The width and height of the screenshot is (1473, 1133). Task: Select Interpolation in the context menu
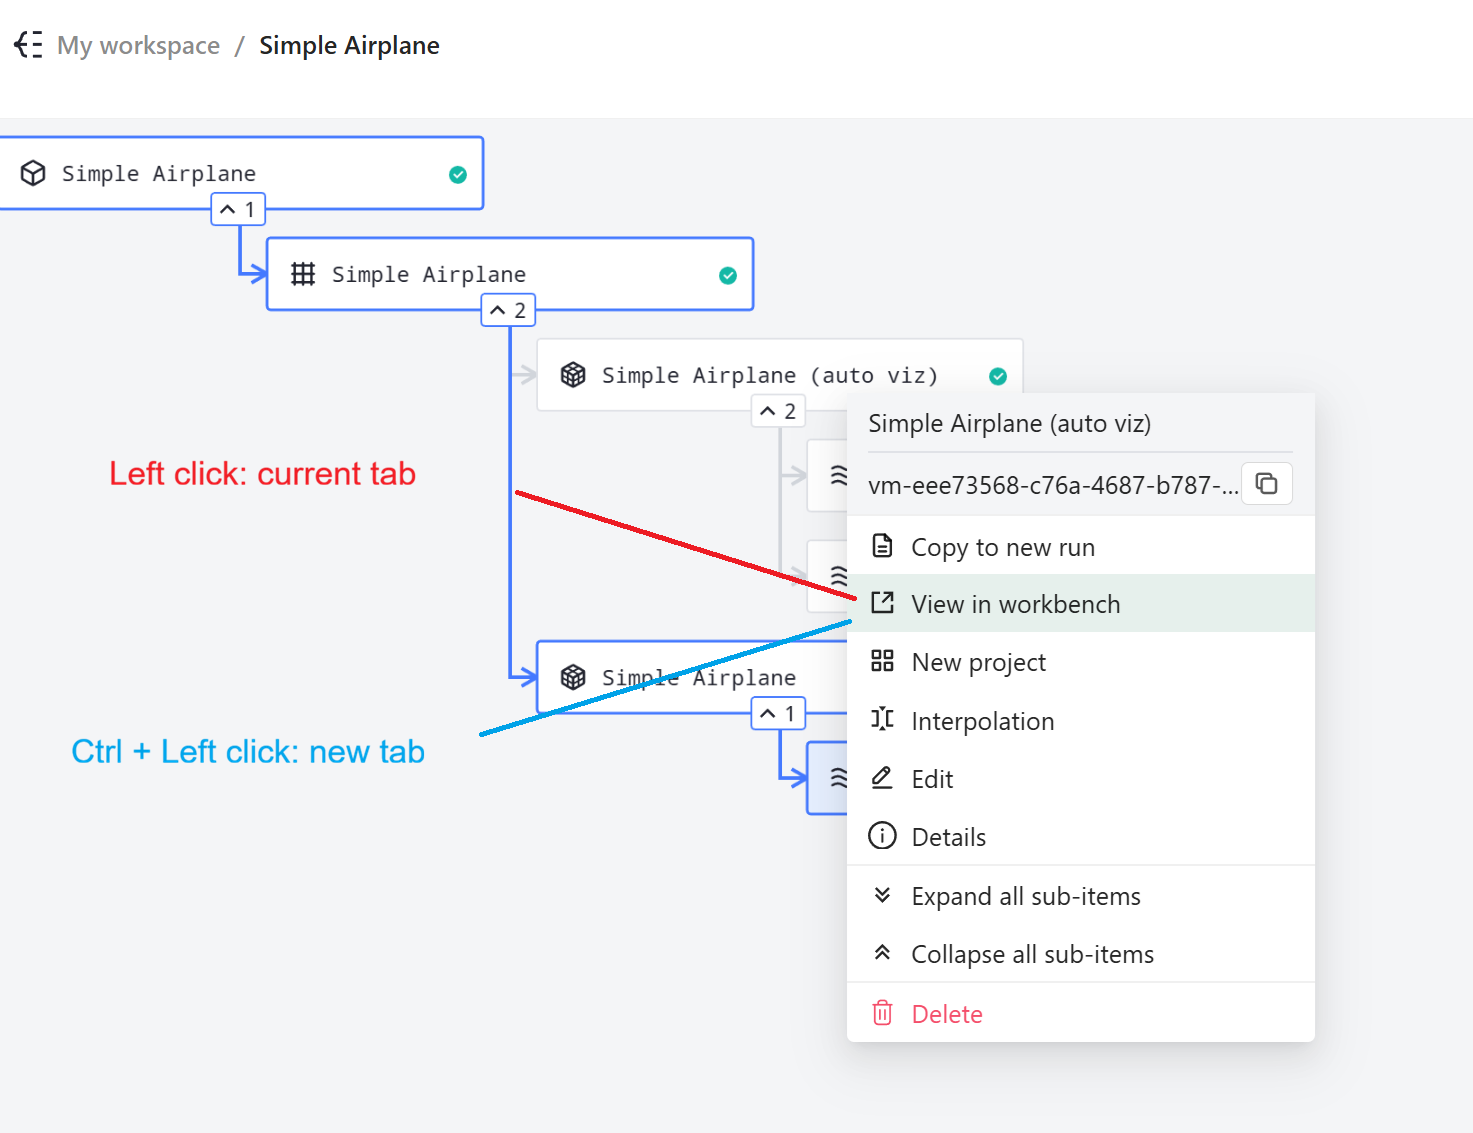982,721
